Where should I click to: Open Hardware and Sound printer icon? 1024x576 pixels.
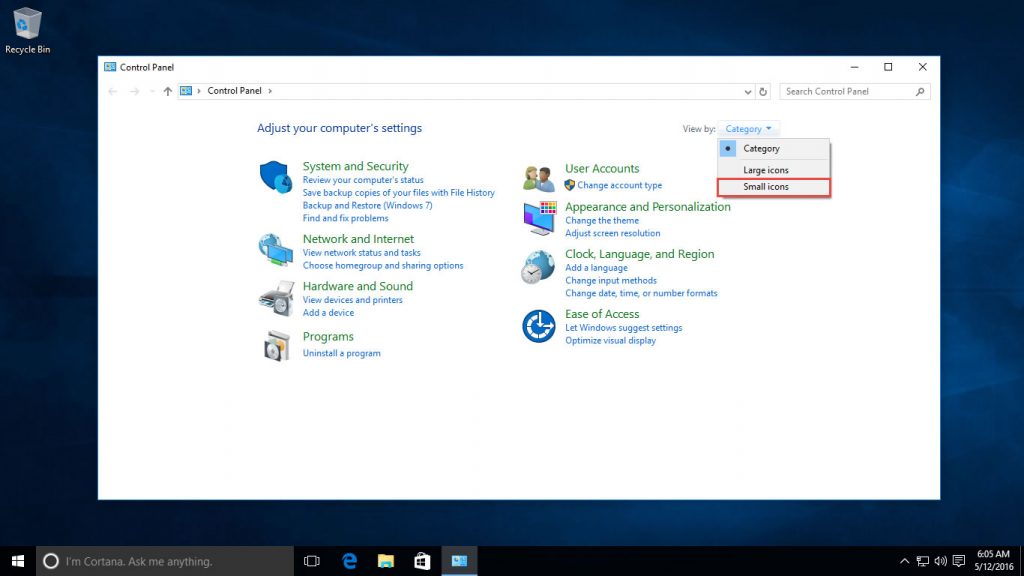276,297
